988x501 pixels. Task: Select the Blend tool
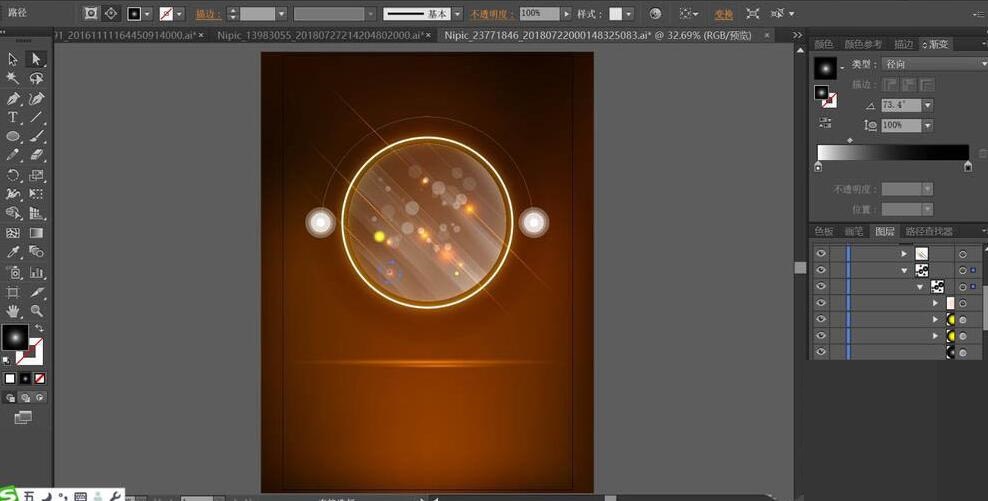[36, 252]
